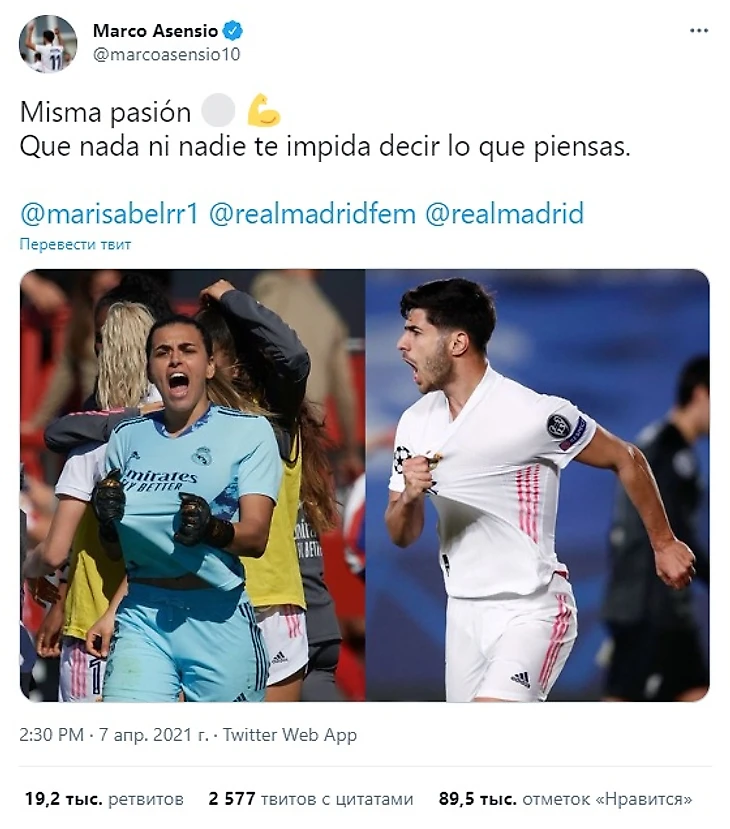Click the white circle emoji
Screen dimensions: 730x829
pos(218,110)
